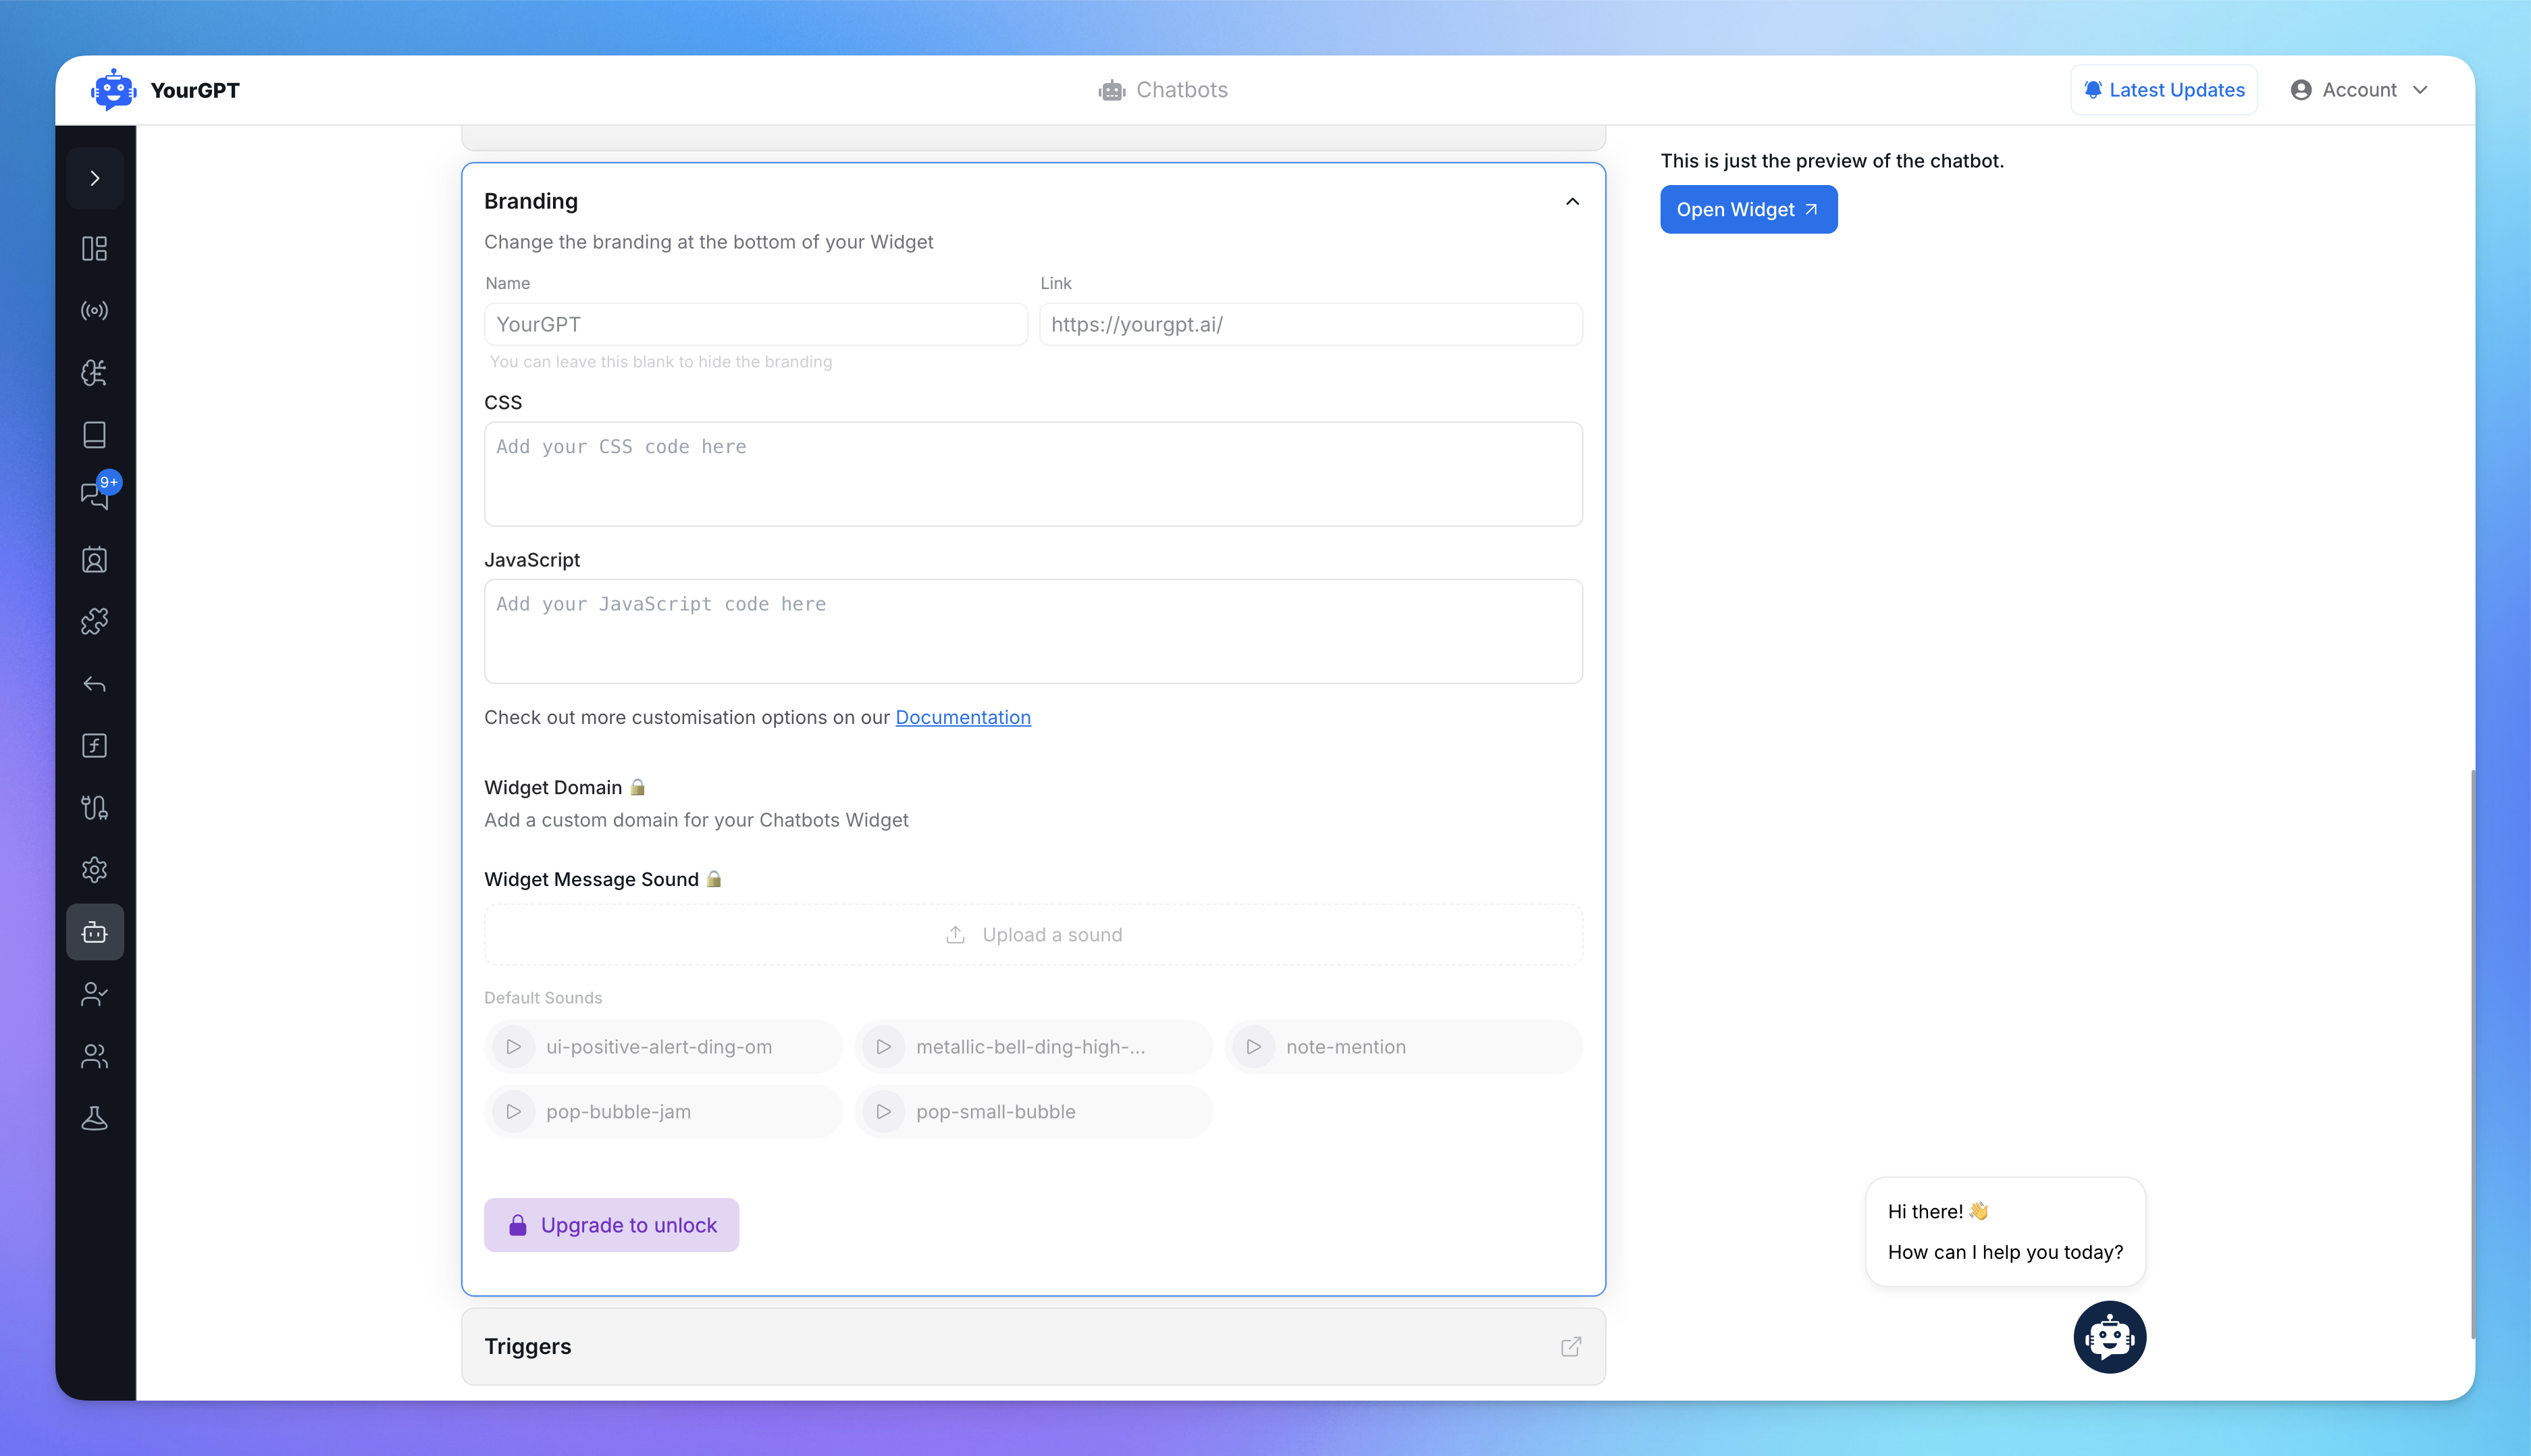This screenshot has height=1456, width=2531.
Task: Click the page vertical scrollbar
Action: click(2472, 1054)
